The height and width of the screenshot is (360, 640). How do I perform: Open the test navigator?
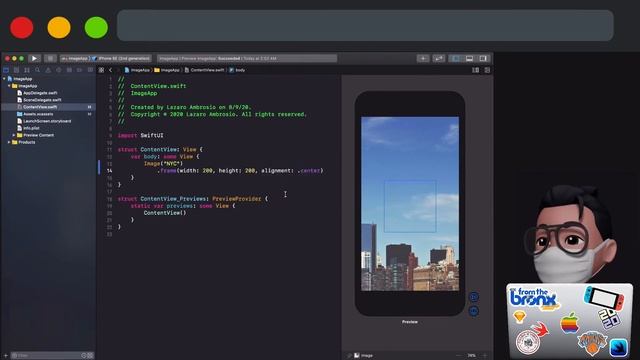click(59, 70)
